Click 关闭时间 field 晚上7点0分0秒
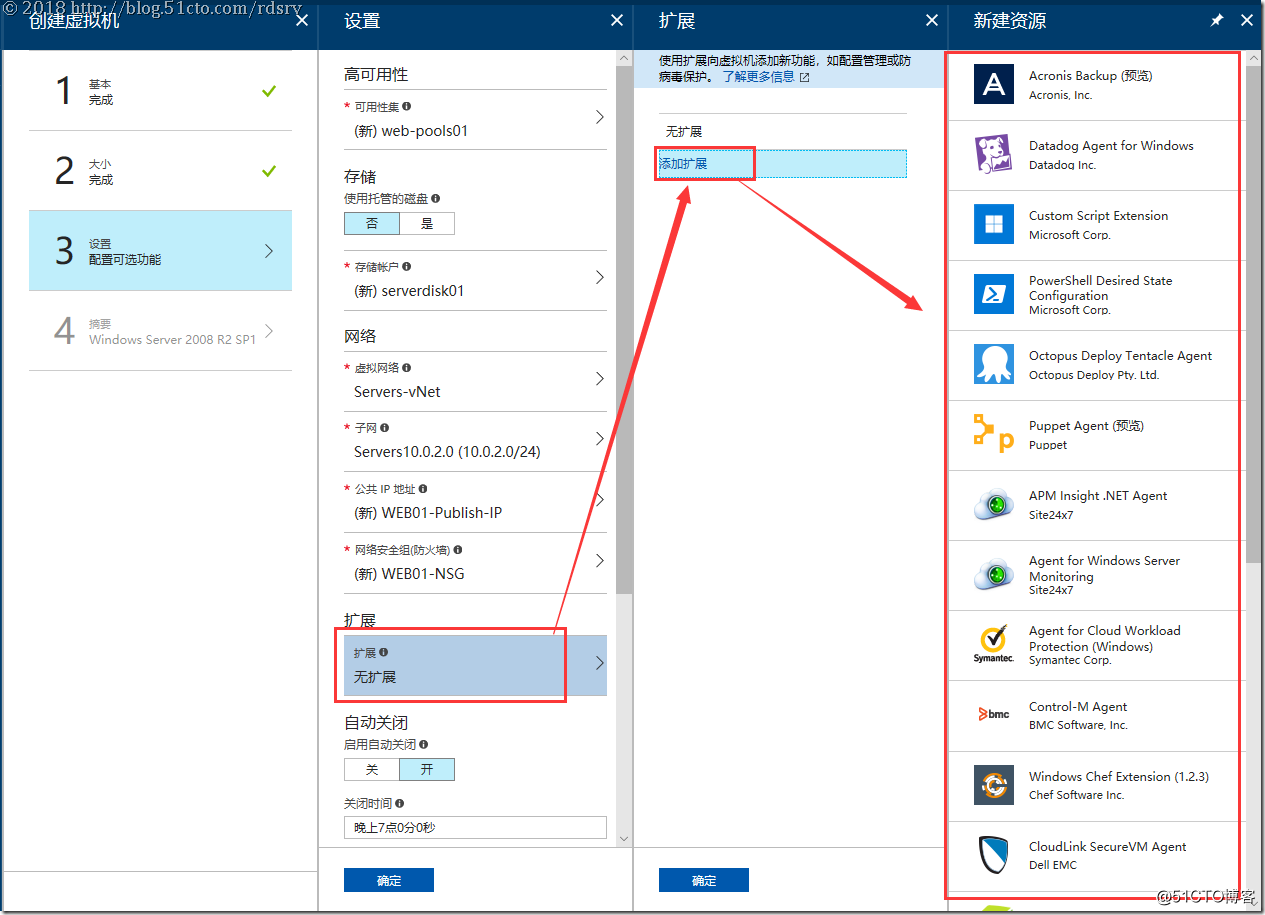 coord(475,827)
